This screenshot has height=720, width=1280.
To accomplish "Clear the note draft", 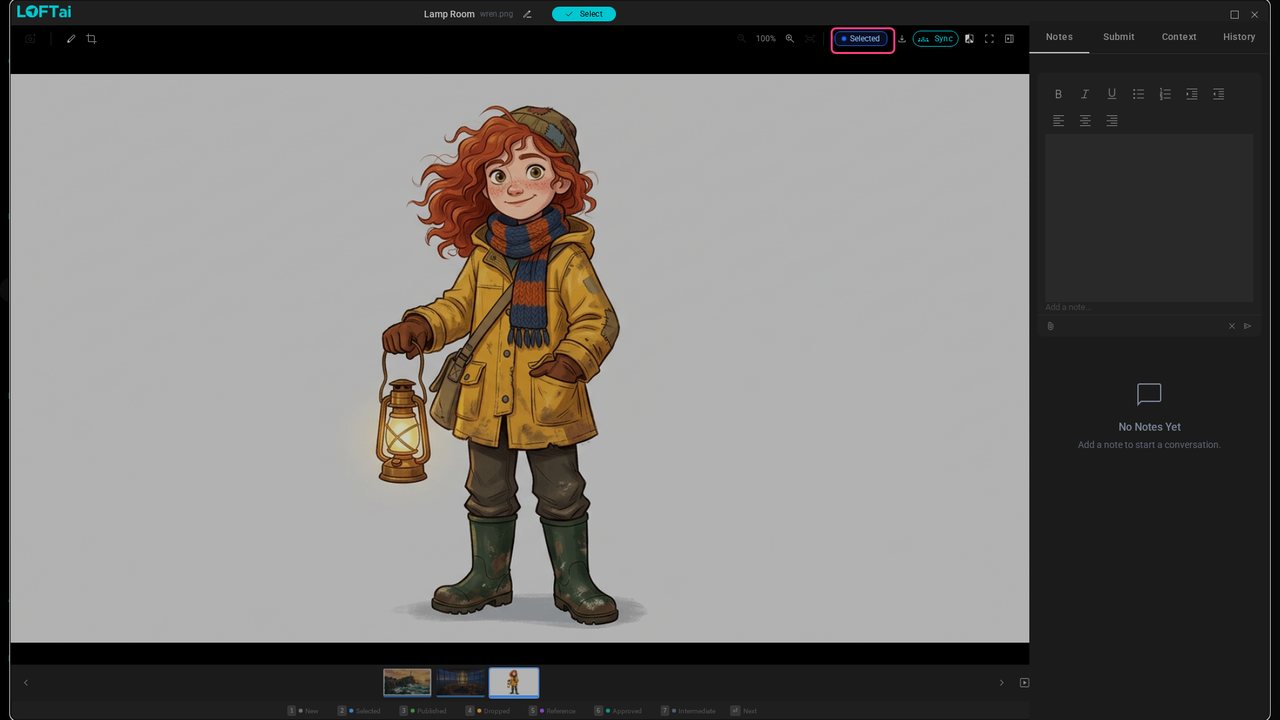I will (x=1232, y=326).
